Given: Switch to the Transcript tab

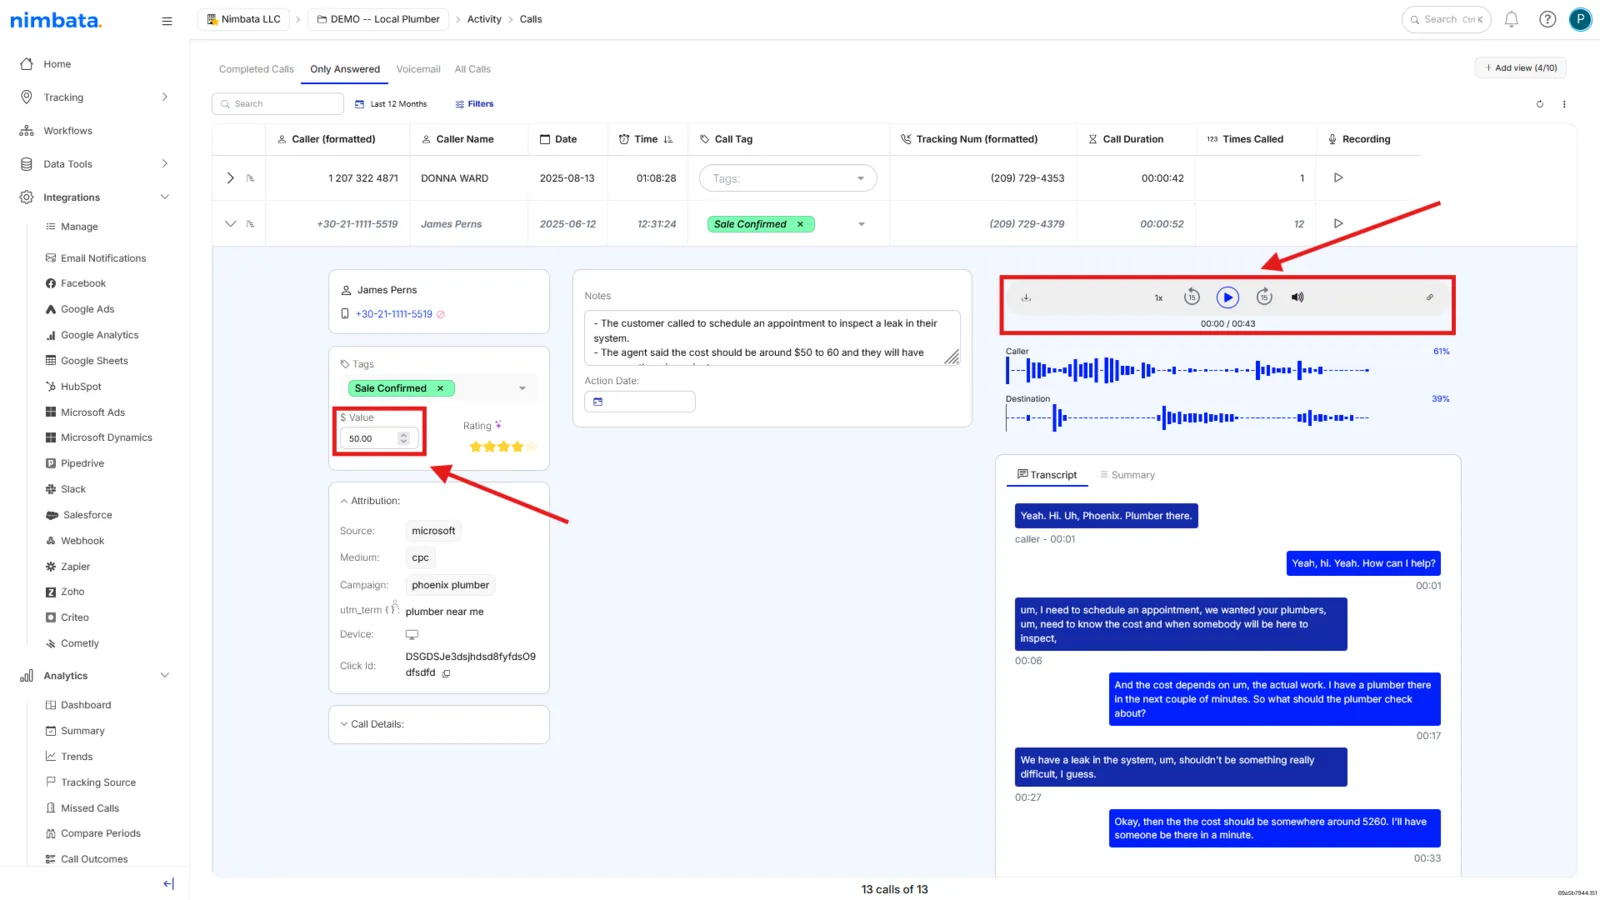Looking at the screenshot, I should coord(1047,475).
